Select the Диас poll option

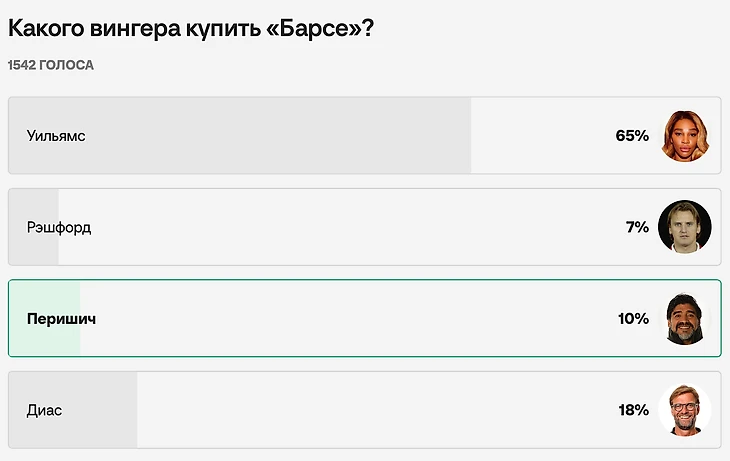coord(365,410)
